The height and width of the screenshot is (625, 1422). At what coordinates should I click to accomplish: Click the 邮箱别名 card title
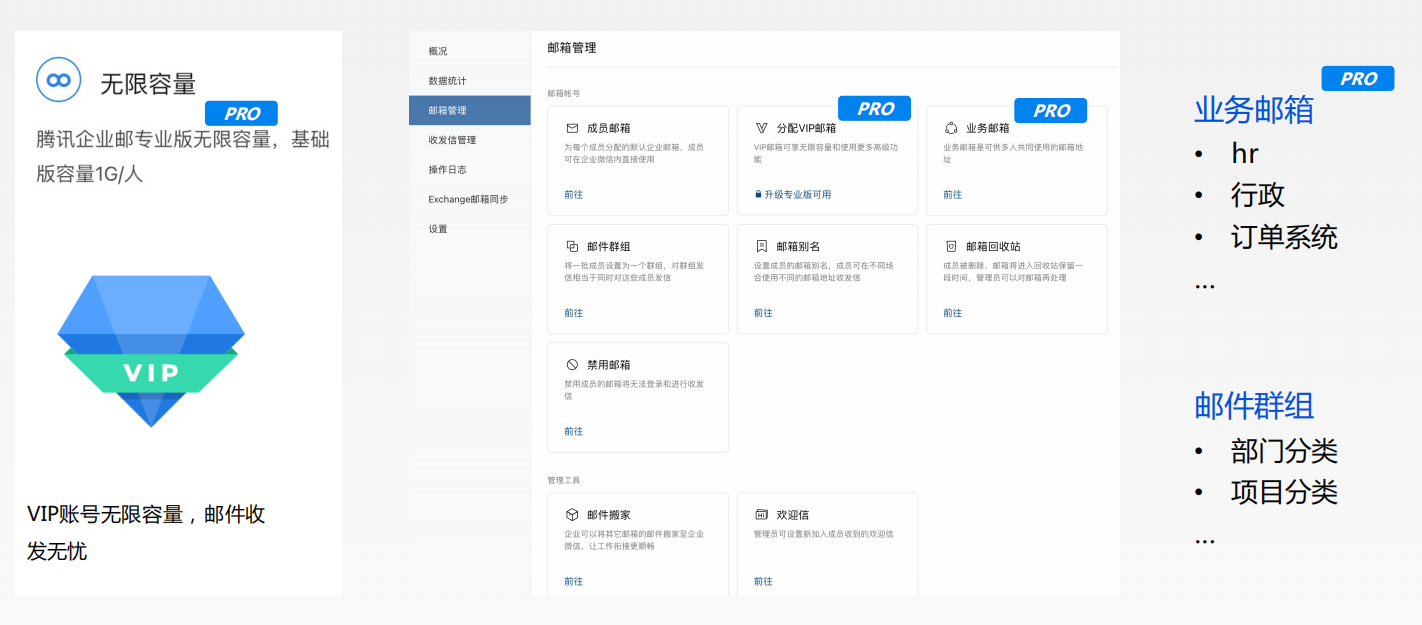pyautogui.click(x=798, y=246)
